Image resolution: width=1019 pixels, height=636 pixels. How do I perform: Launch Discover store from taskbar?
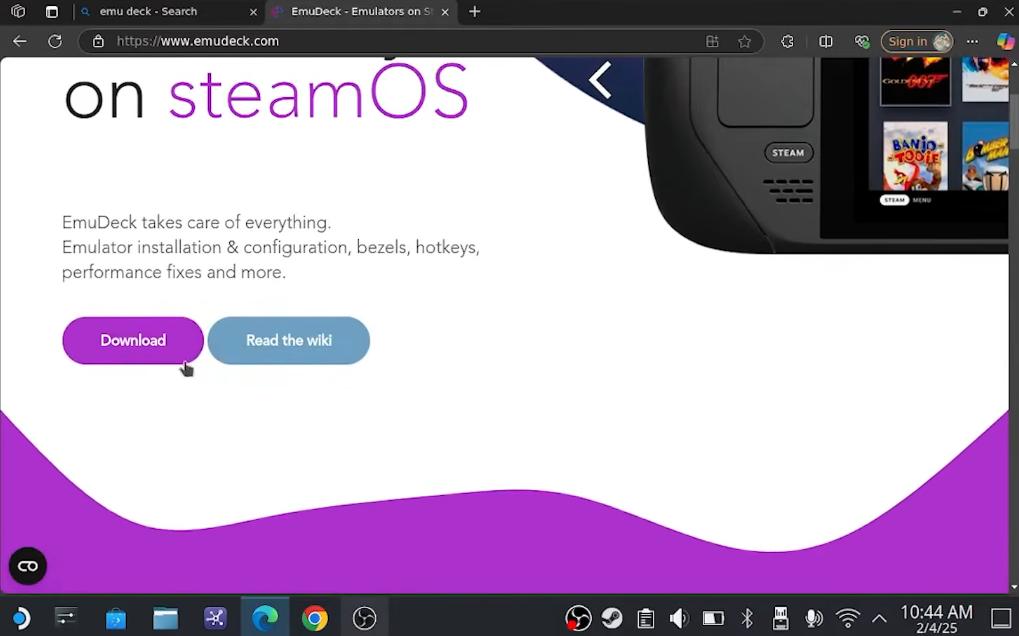coord(116,618)
